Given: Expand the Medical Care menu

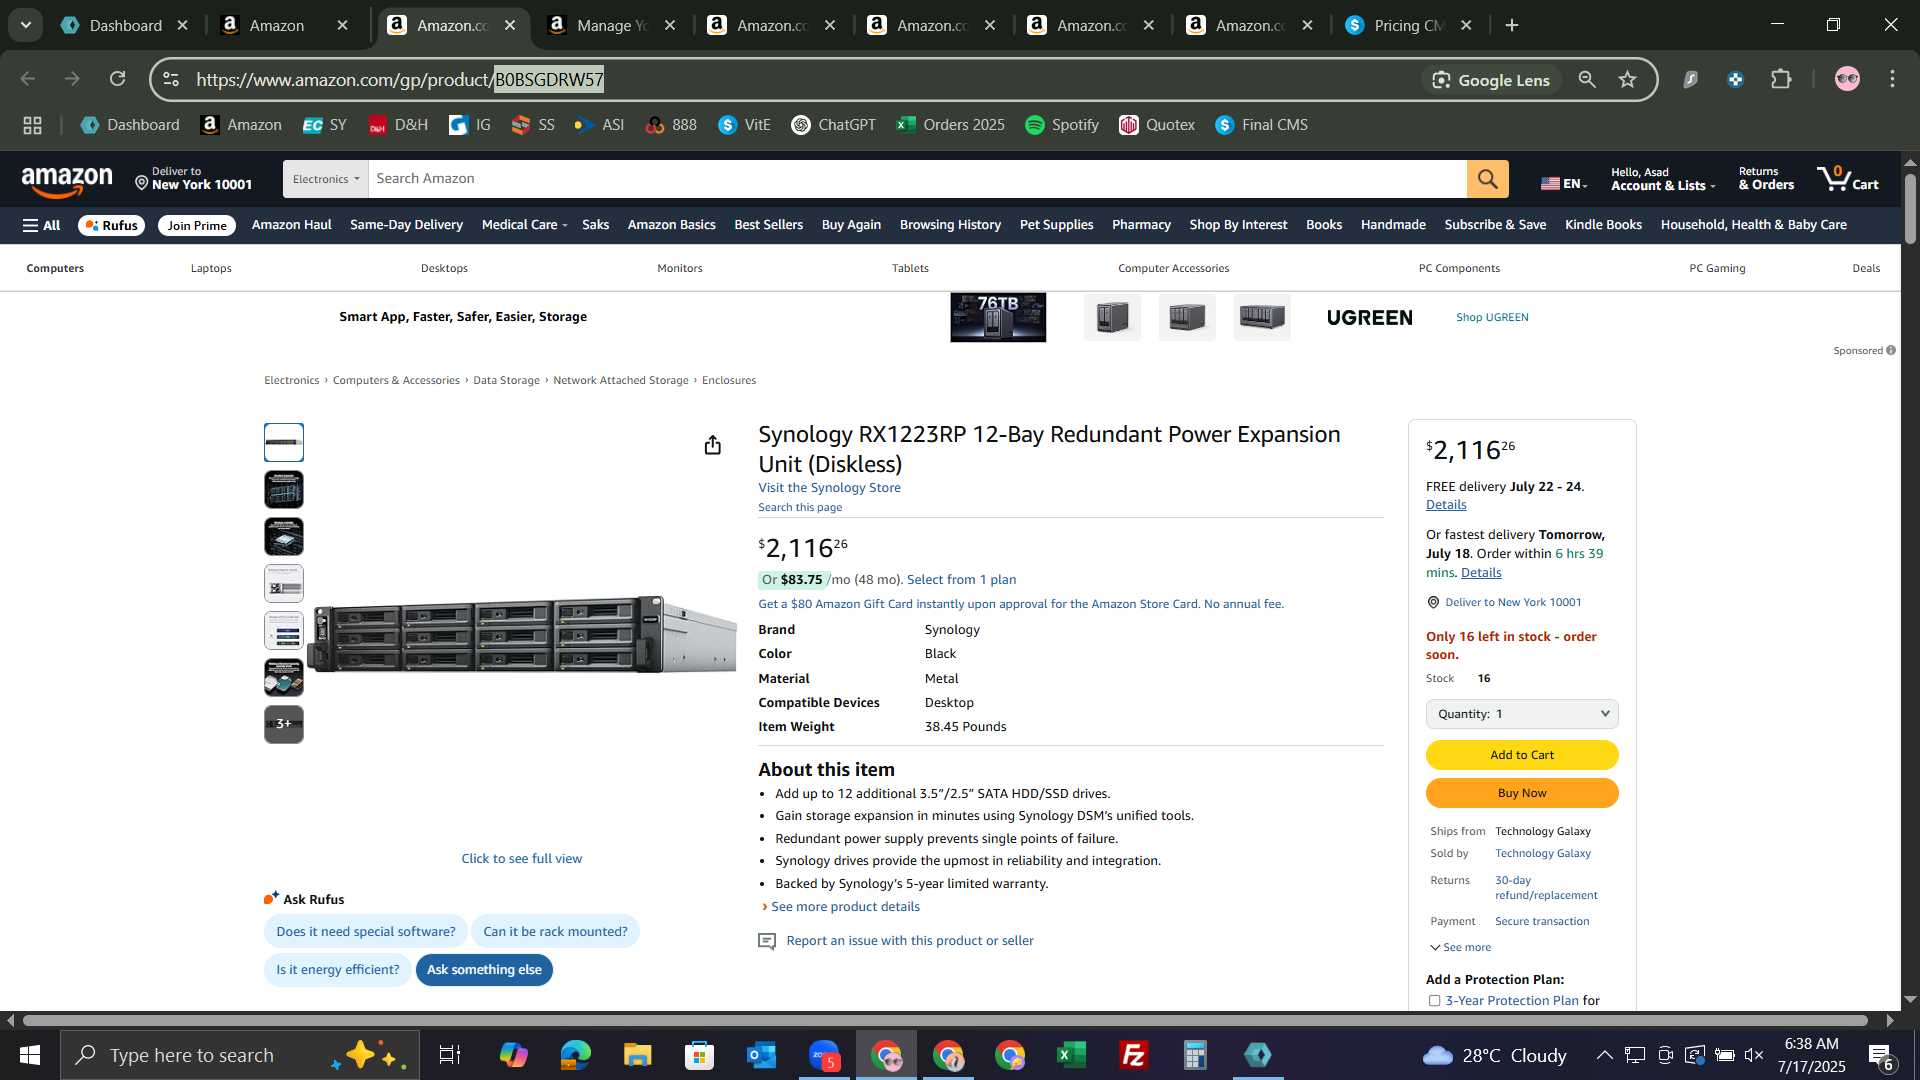Looking at the screenshot, I should tap(524, 225).
